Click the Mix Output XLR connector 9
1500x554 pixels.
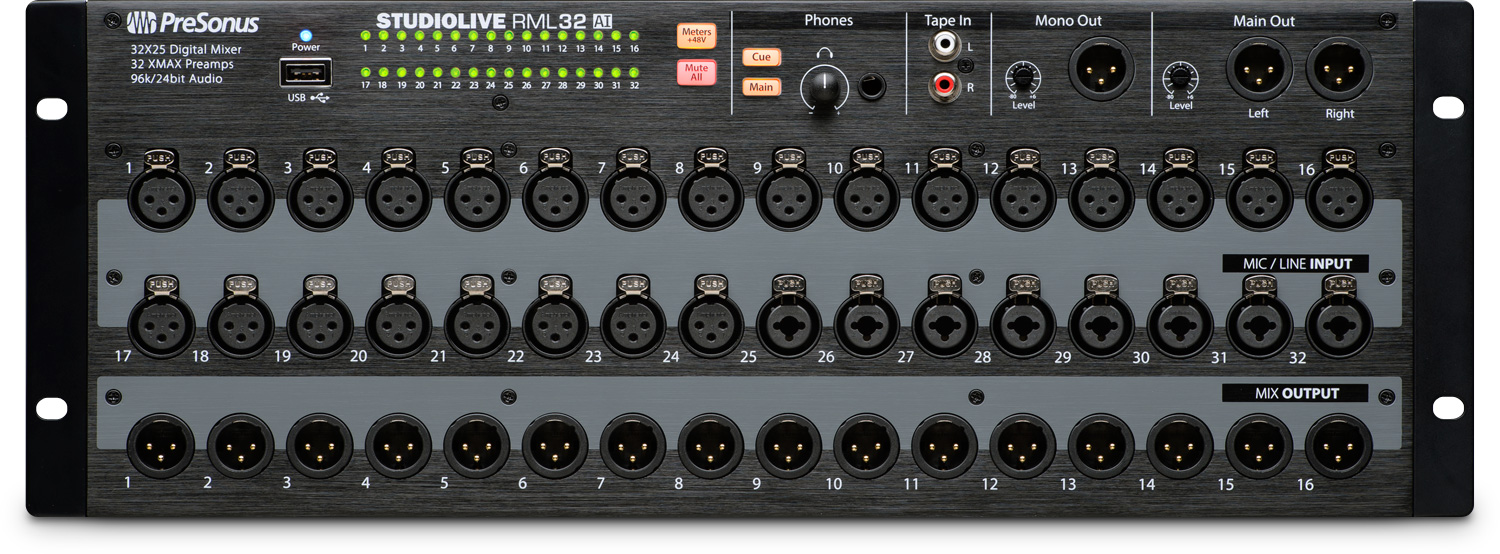point(789,445)
